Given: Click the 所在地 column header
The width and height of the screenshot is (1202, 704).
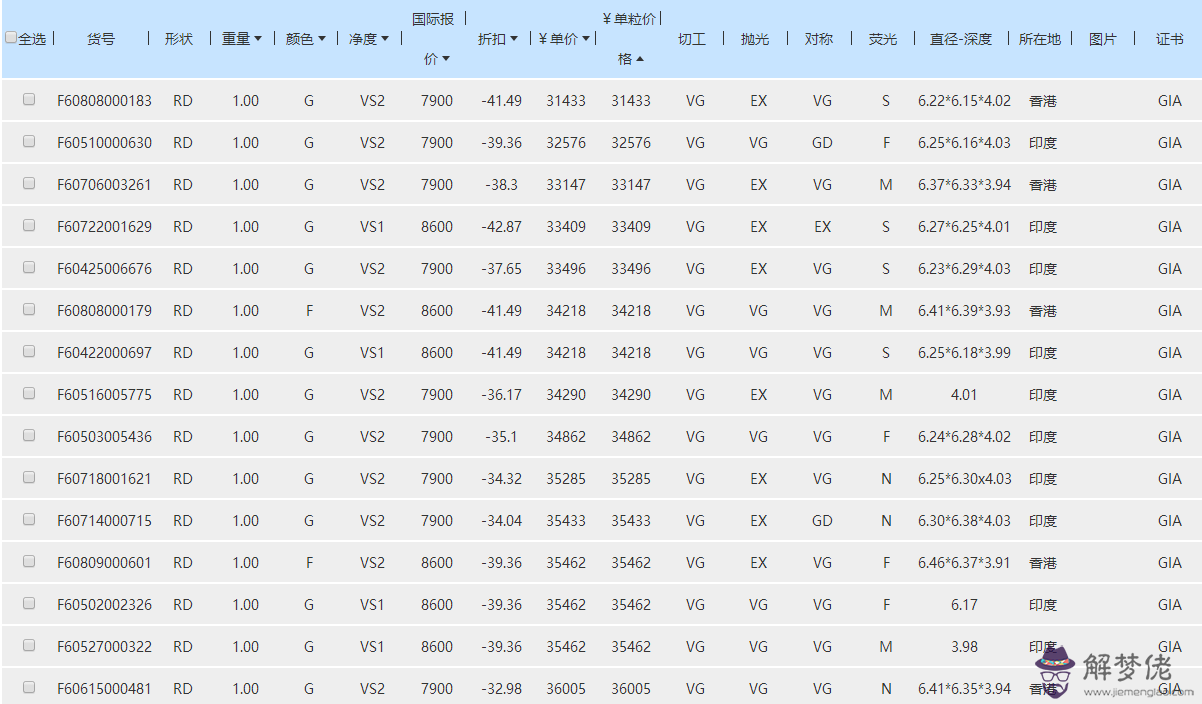Looking at the screenshot, I should tap(1040, 39).
